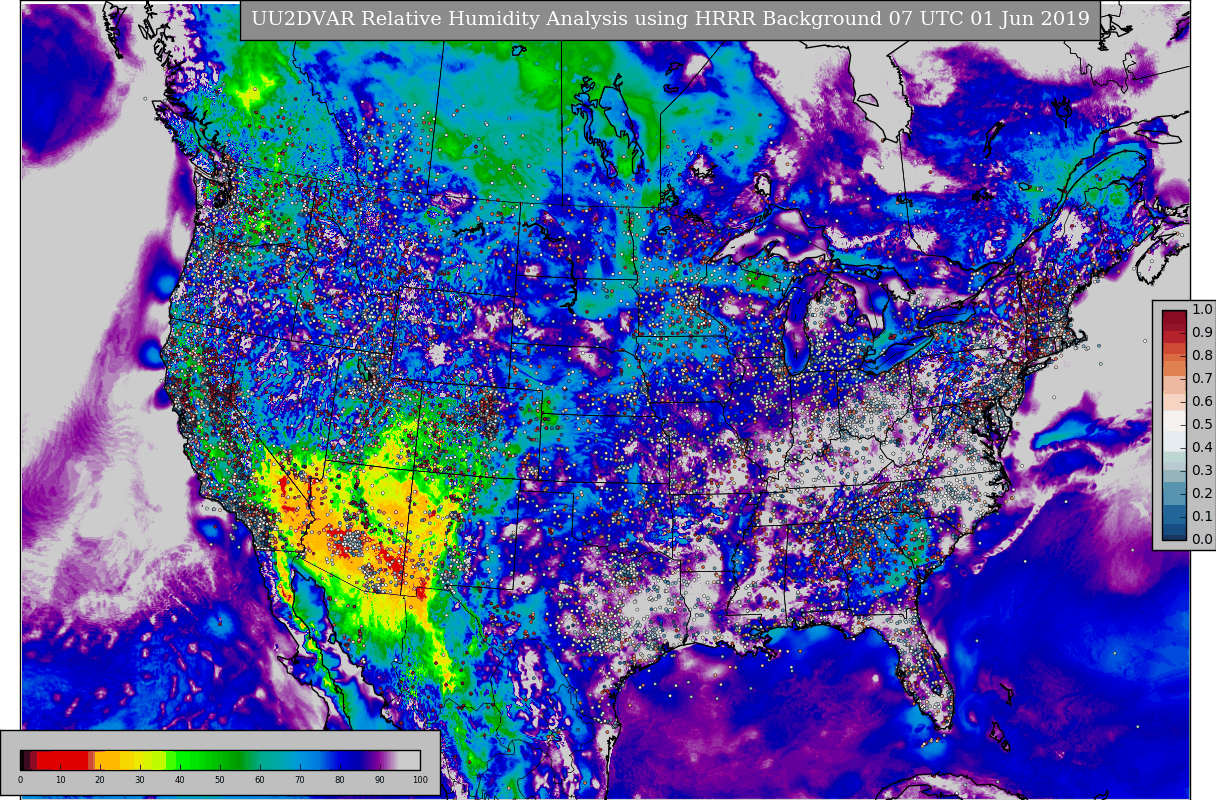The height and width of the screenshot is (800, 1216).
Task: Click the 70 tick label on humidity colorbar
Action: [x=300, y=780]
